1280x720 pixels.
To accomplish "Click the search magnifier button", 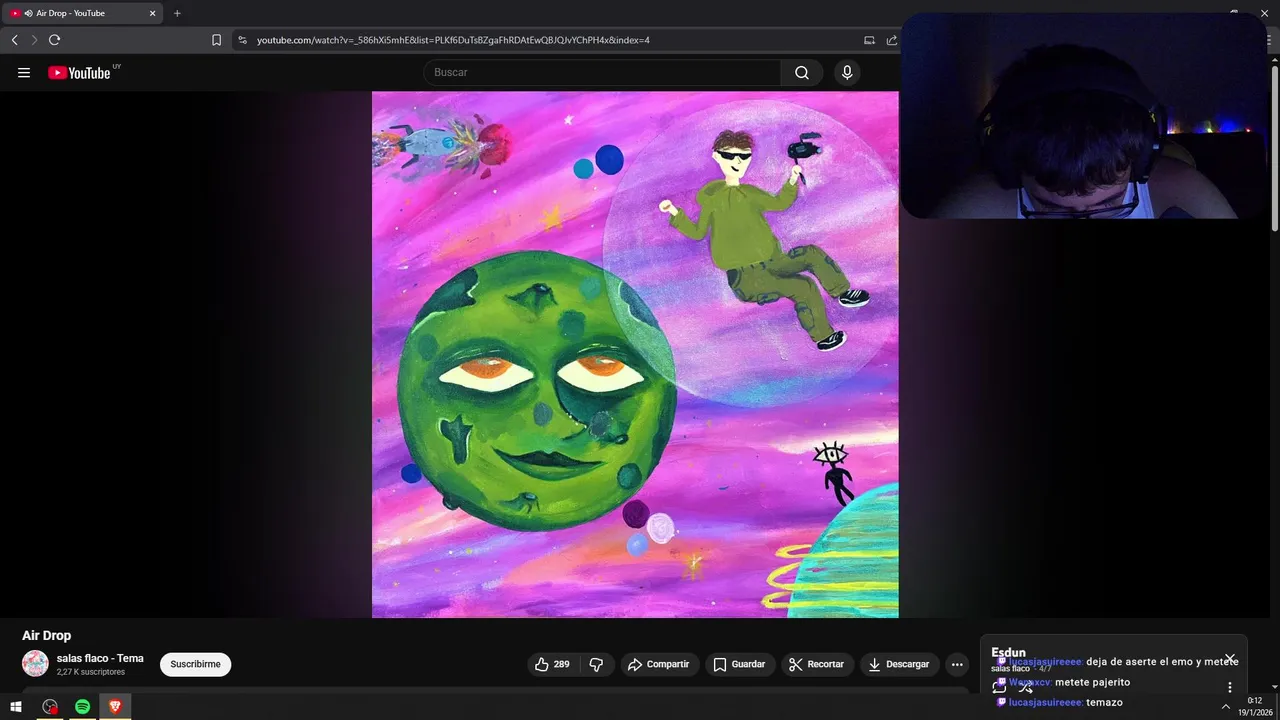I will [802, 72].
